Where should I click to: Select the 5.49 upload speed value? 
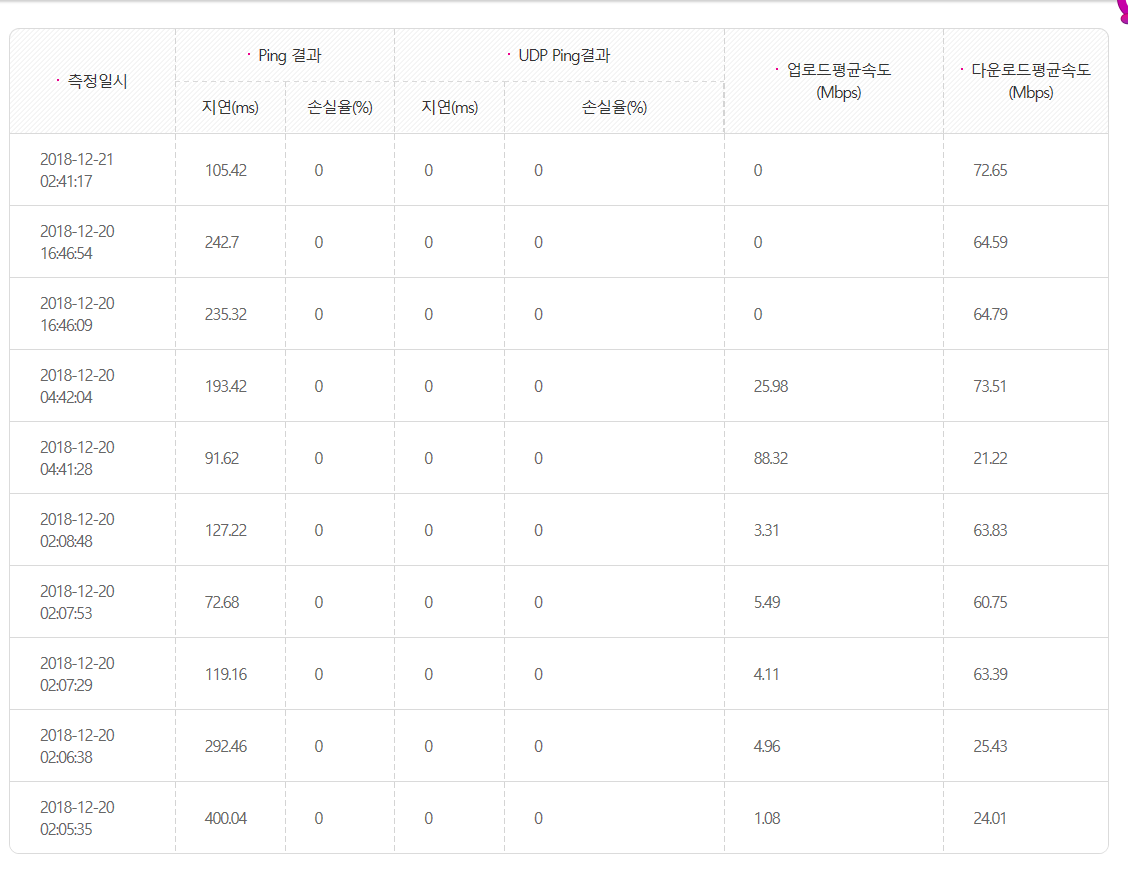[x=767, y=602]
